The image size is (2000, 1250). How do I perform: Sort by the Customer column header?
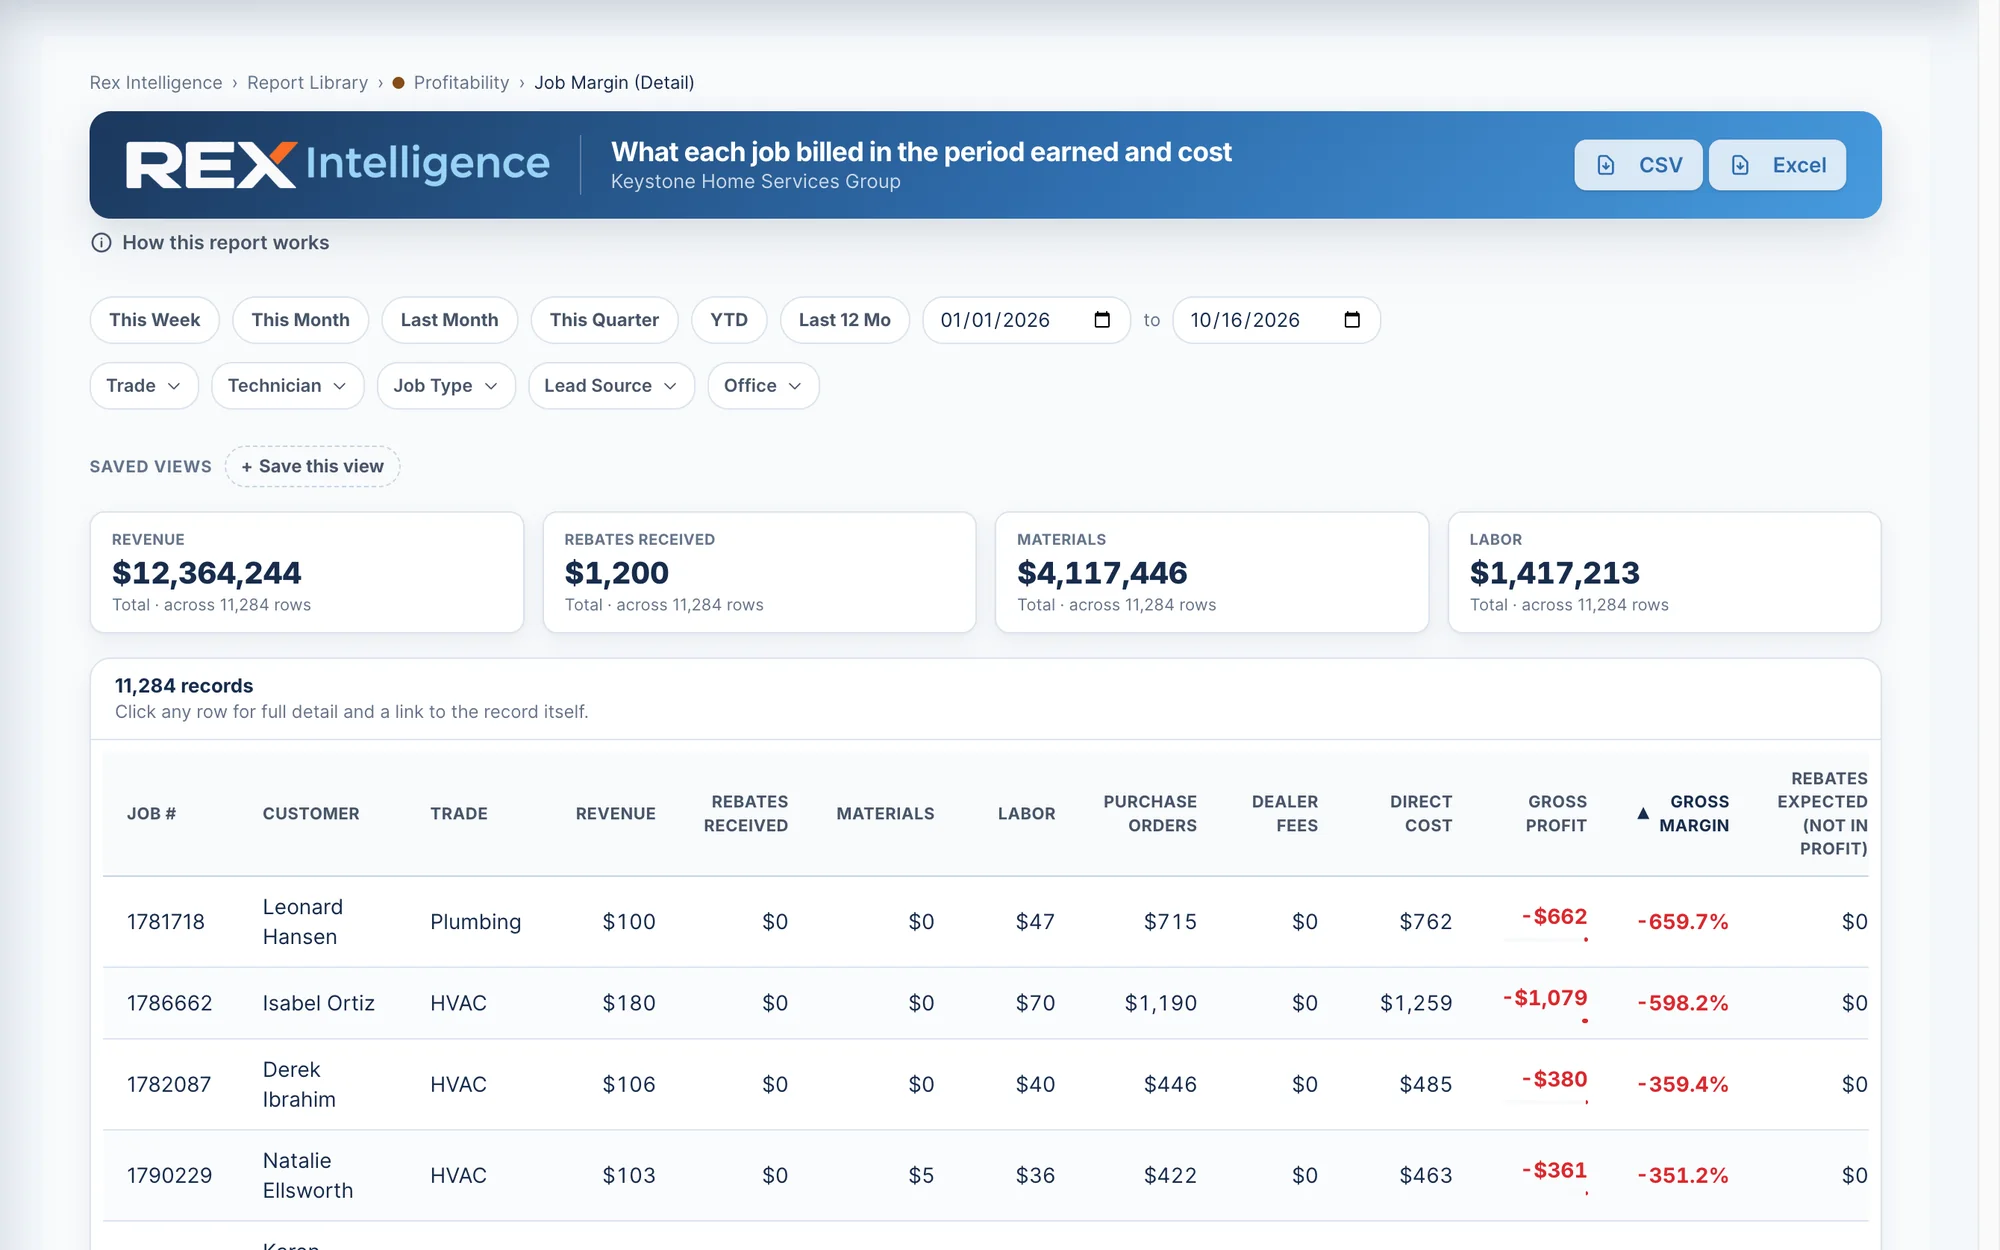(311, 814)
